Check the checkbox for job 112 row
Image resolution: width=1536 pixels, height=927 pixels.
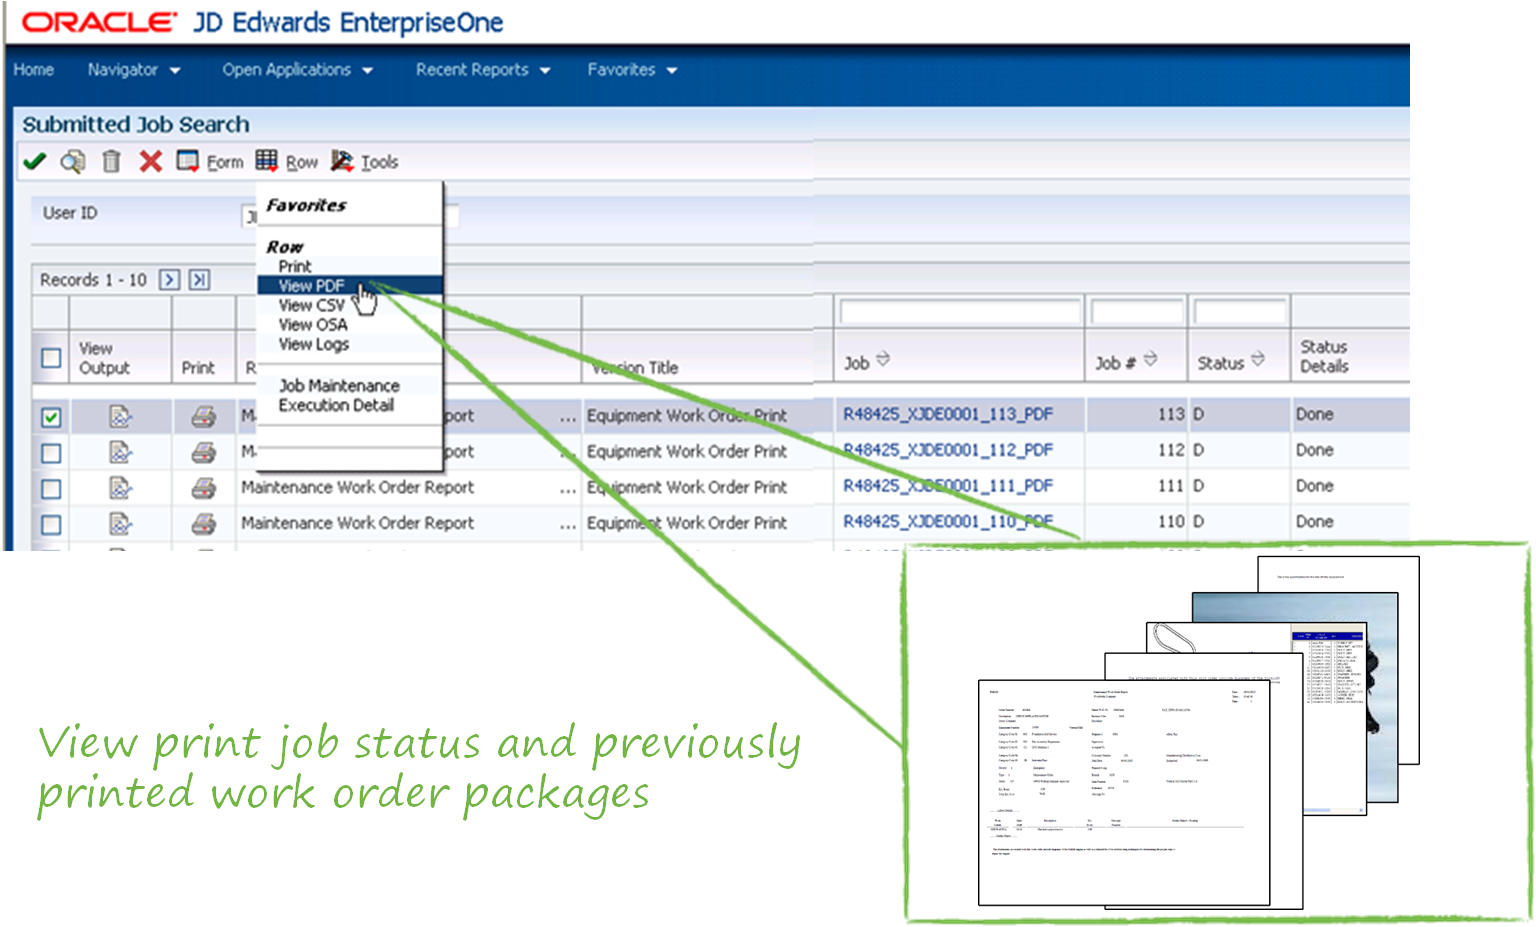coord(51,453)
